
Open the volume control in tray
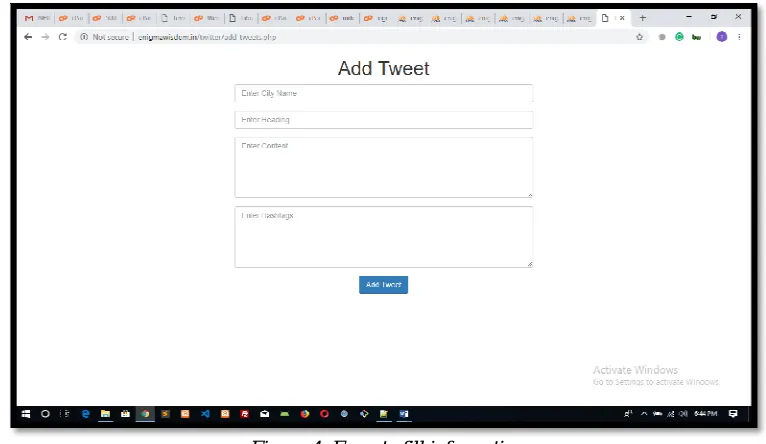(x=683, y=414)
